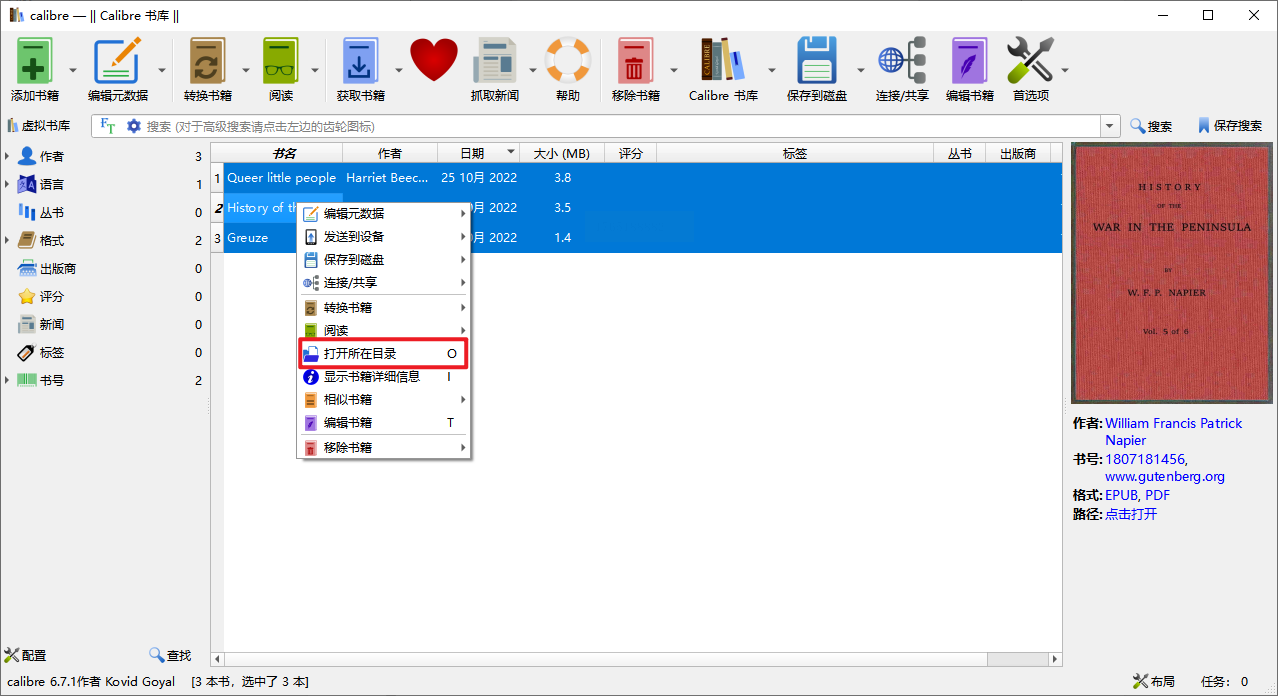
Task: Click the www.gutenberg.org link
Action: pos(1165,477)
